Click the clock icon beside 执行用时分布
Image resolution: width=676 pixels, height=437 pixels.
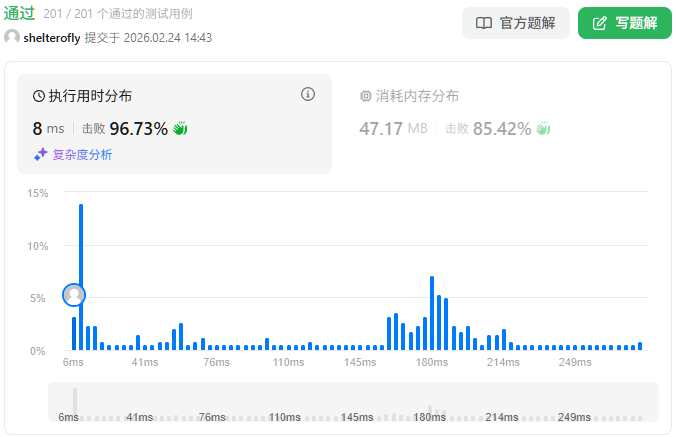39,97
